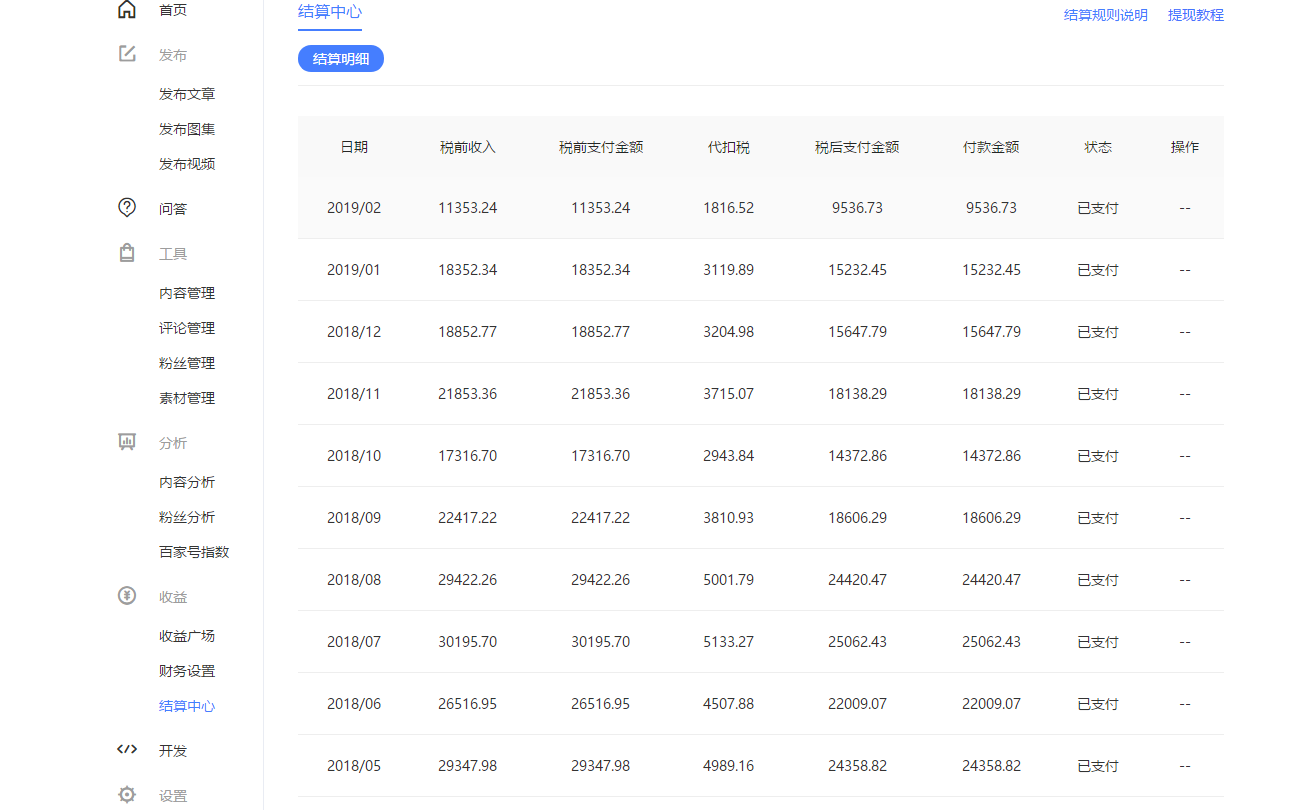This screenshot has height=810, width=1308.
Task: Open the 结算规则说明 link
Action: (1106, 15)
